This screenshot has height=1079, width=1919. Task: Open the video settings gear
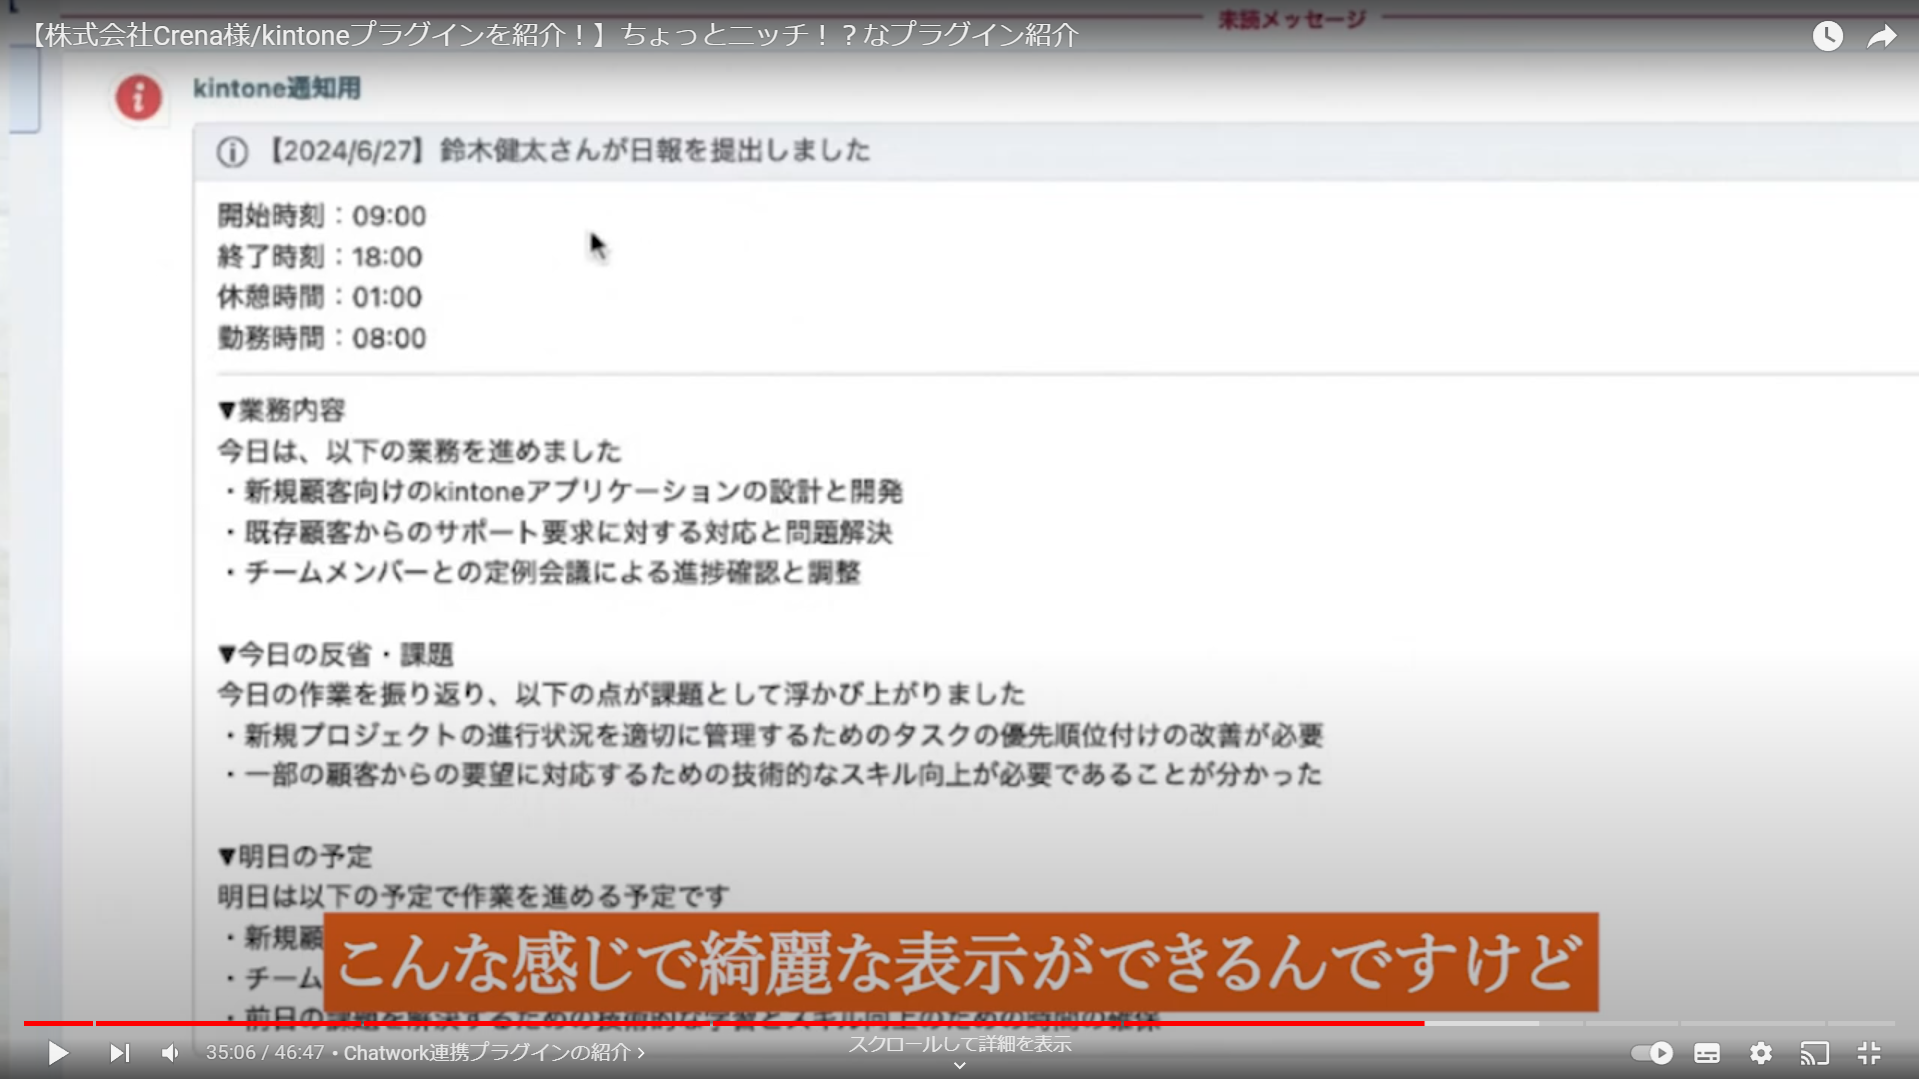click(x=1761, y=1053)
